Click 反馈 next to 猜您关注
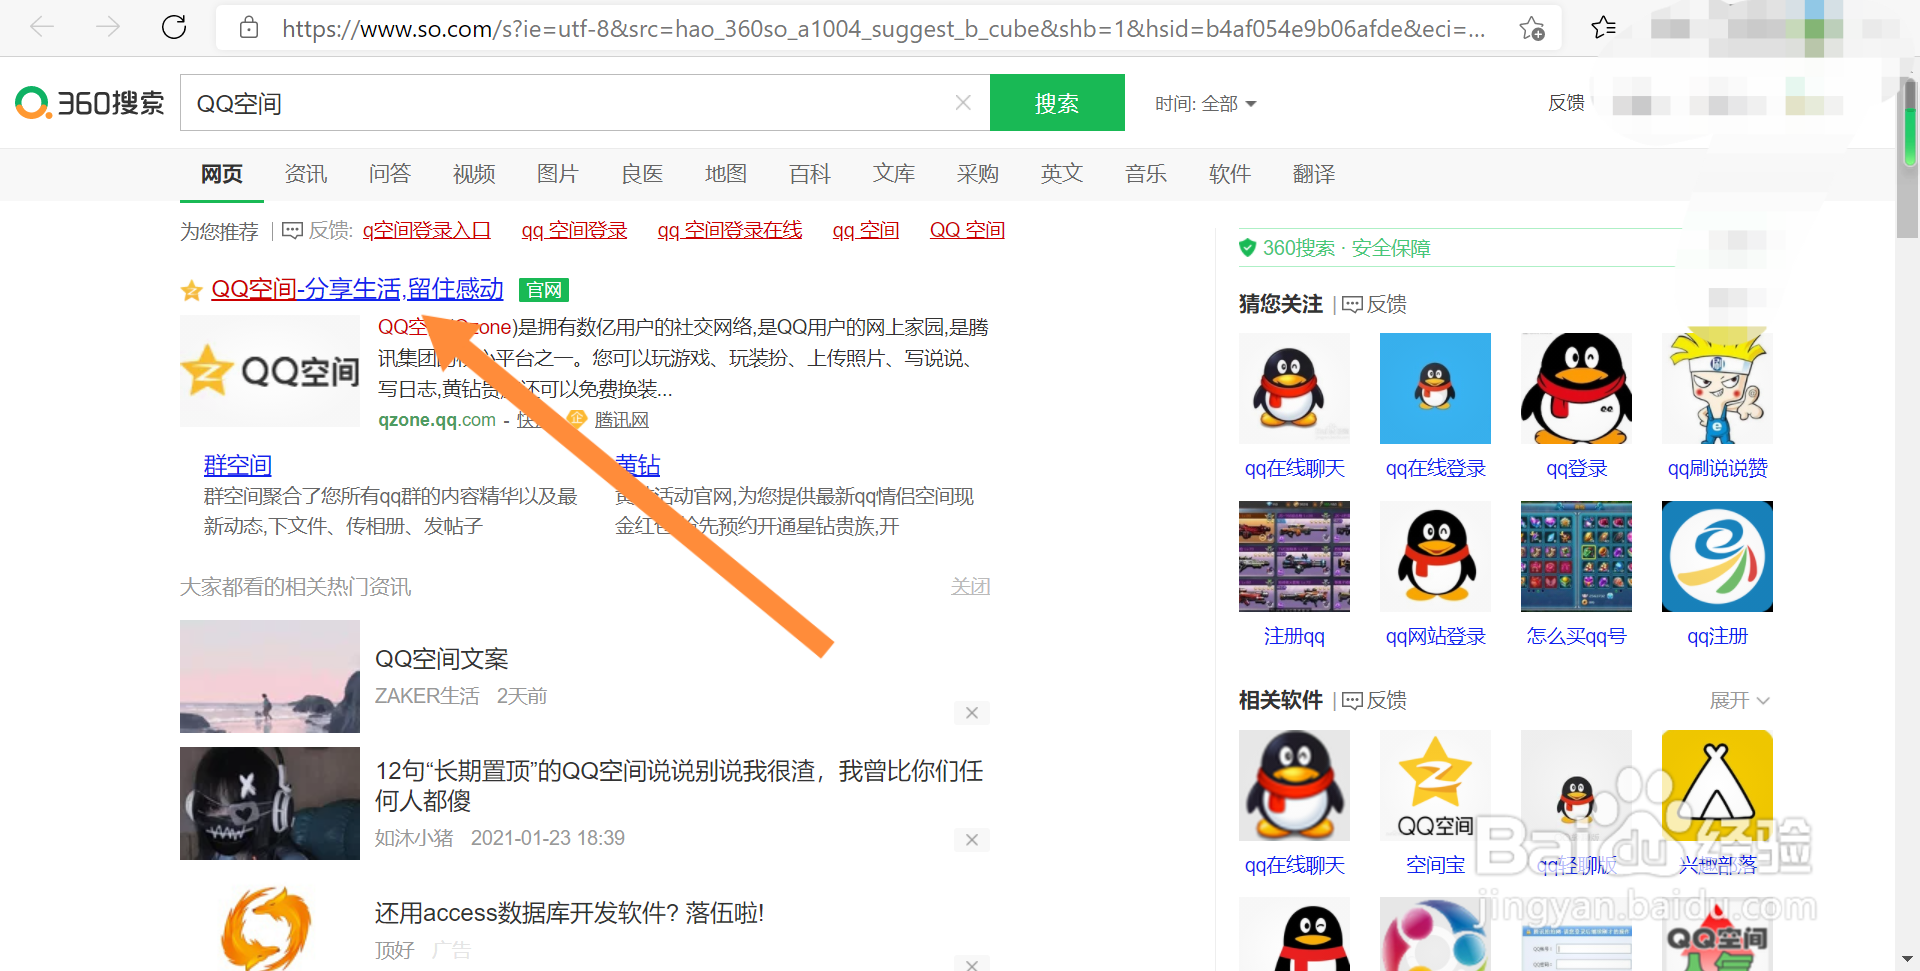The height and width of the screenshot is (971, 1920). tap(1375, 304)
